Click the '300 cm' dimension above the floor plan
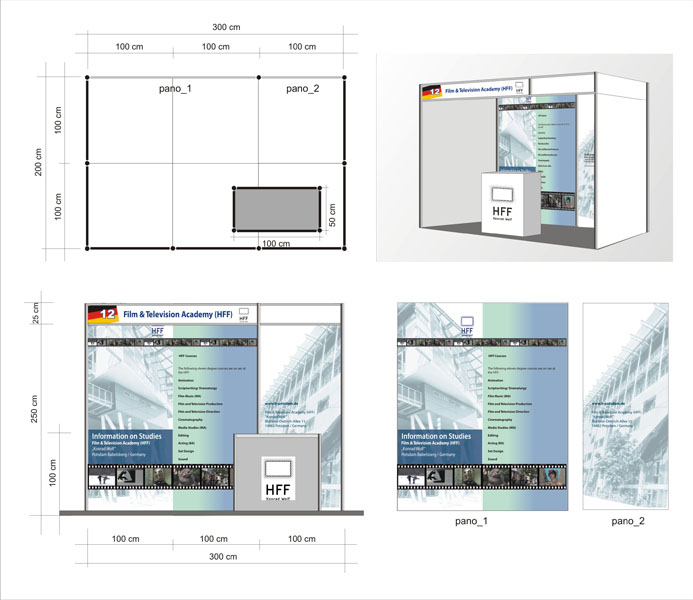This screenshot has width=693, height=600. tap(226, 27)
